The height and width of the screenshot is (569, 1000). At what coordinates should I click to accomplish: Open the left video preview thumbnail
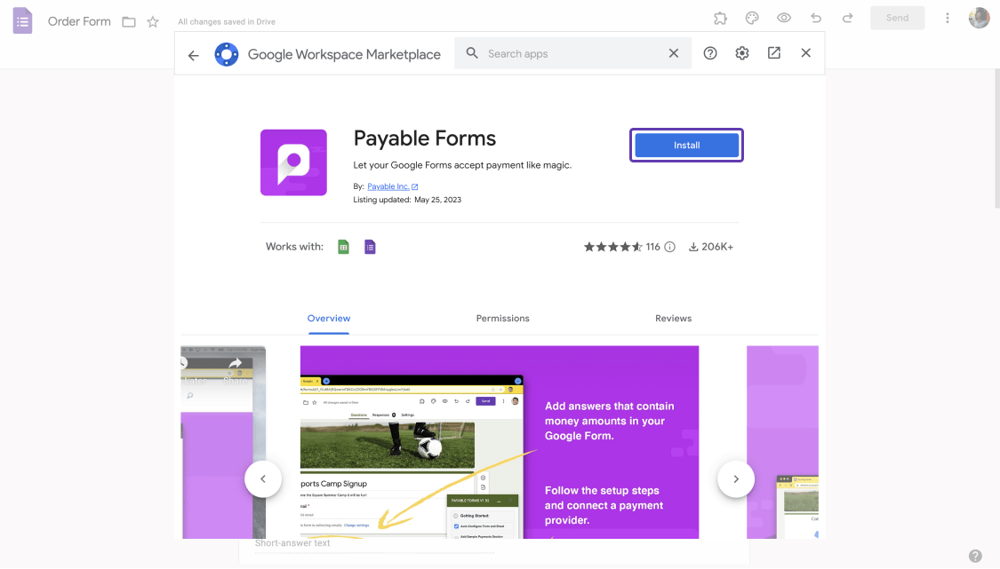click(223, 442)
